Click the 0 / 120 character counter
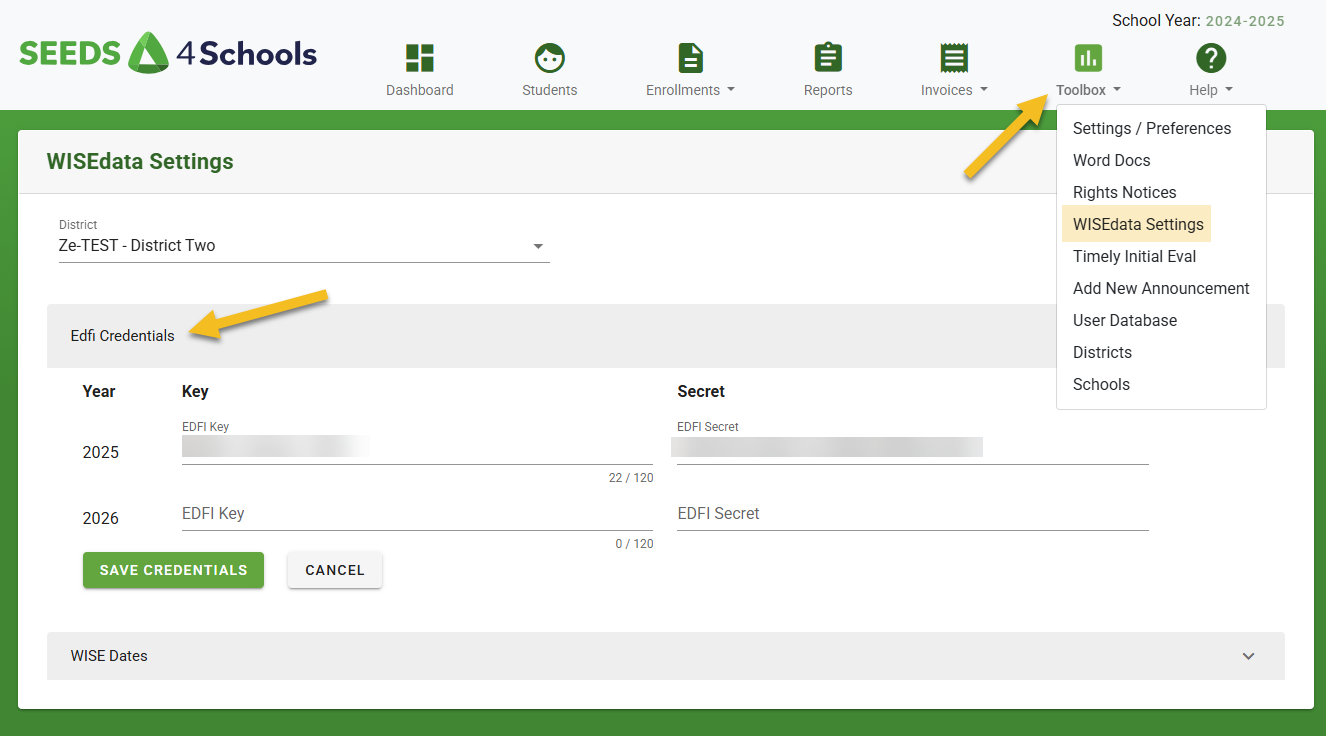This screenshot has width=1326, height=736. click(x=634, y=544)
